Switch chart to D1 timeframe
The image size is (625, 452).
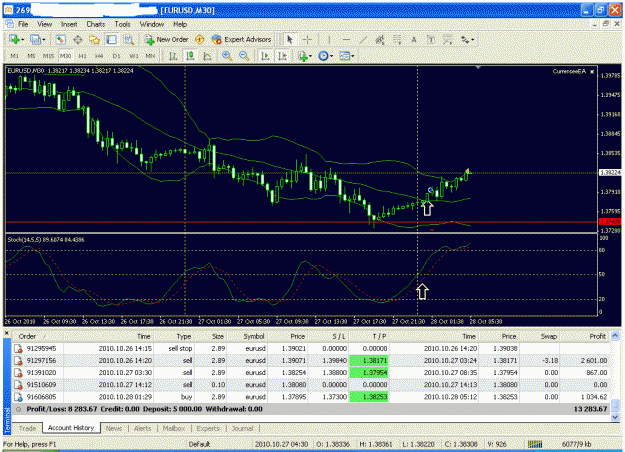(x=116, y=56)
